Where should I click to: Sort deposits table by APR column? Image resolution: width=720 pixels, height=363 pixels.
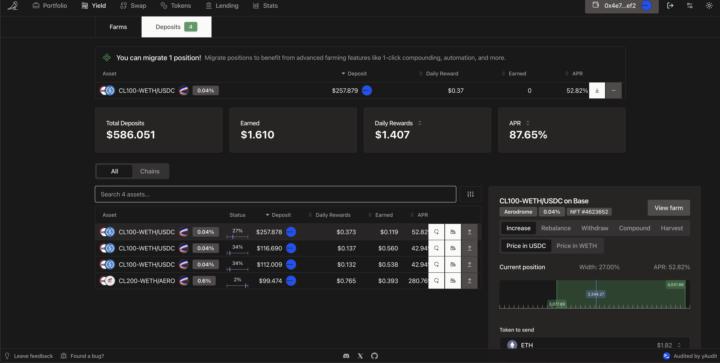tap(419, 215)
